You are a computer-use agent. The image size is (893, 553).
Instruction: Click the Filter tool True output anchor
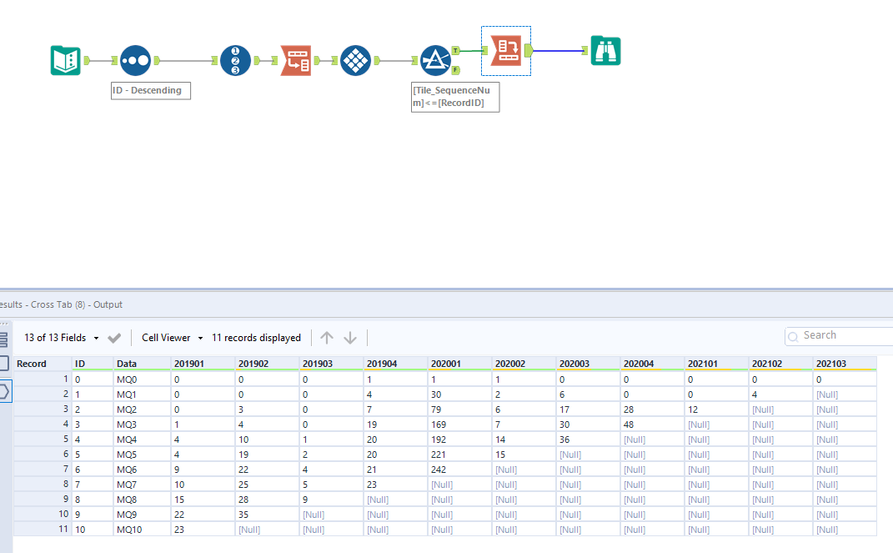[x=456, y=51]
